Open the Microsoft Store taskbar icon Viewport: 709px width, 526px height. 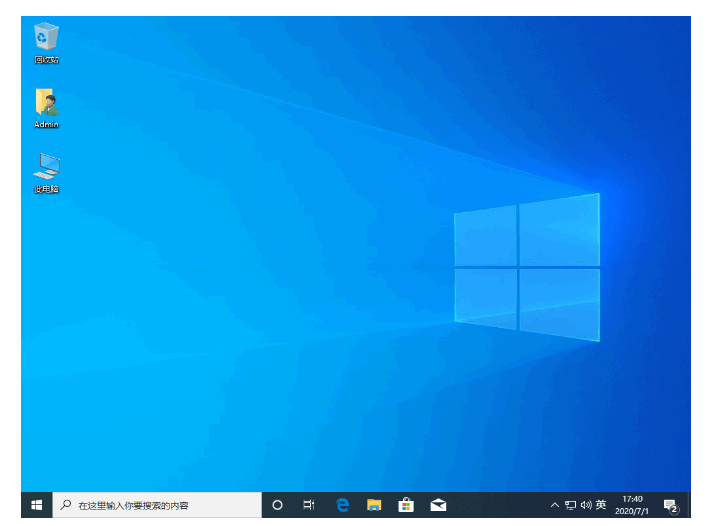(406, 505)
